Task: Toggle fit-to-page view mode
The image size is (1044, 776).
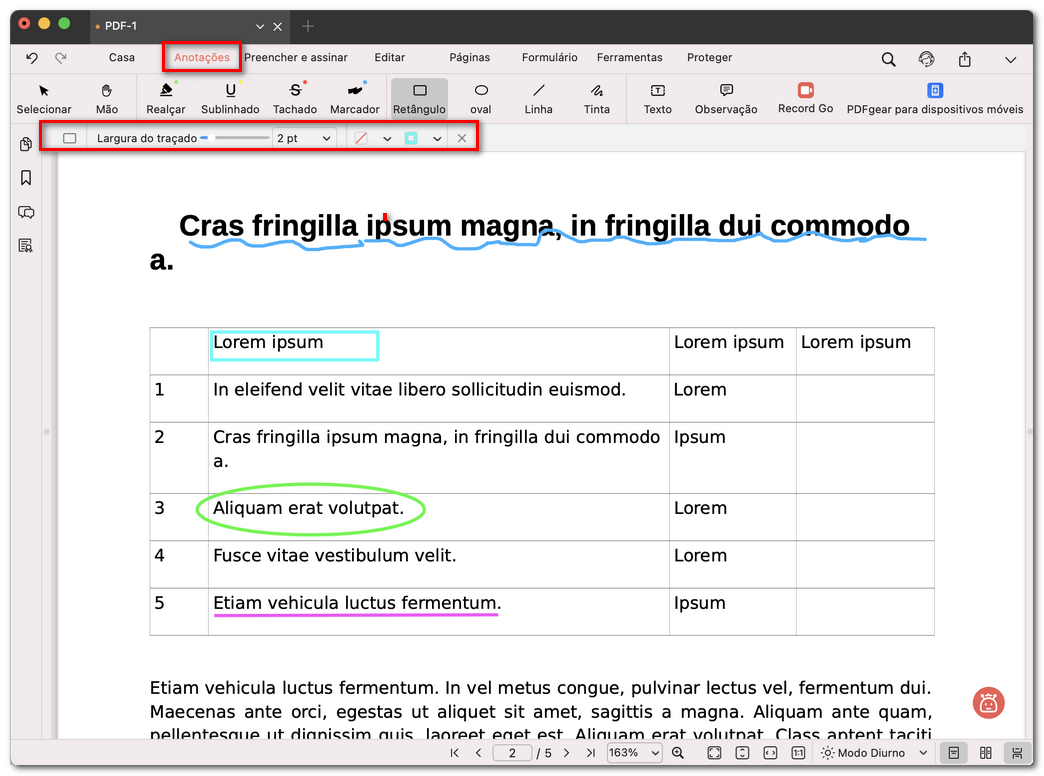Action: [714, 753]
